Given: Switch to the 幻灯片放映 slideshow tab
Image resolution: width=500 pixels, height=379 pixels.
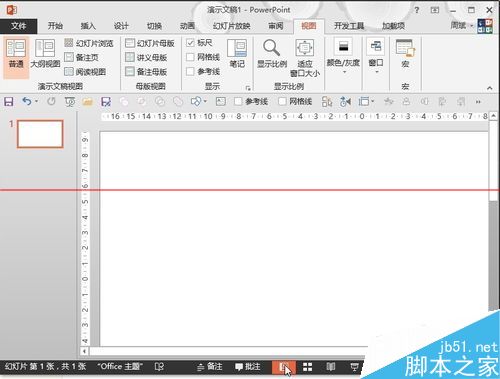Looking at the screenshot, I should click(x=232, y=26).
